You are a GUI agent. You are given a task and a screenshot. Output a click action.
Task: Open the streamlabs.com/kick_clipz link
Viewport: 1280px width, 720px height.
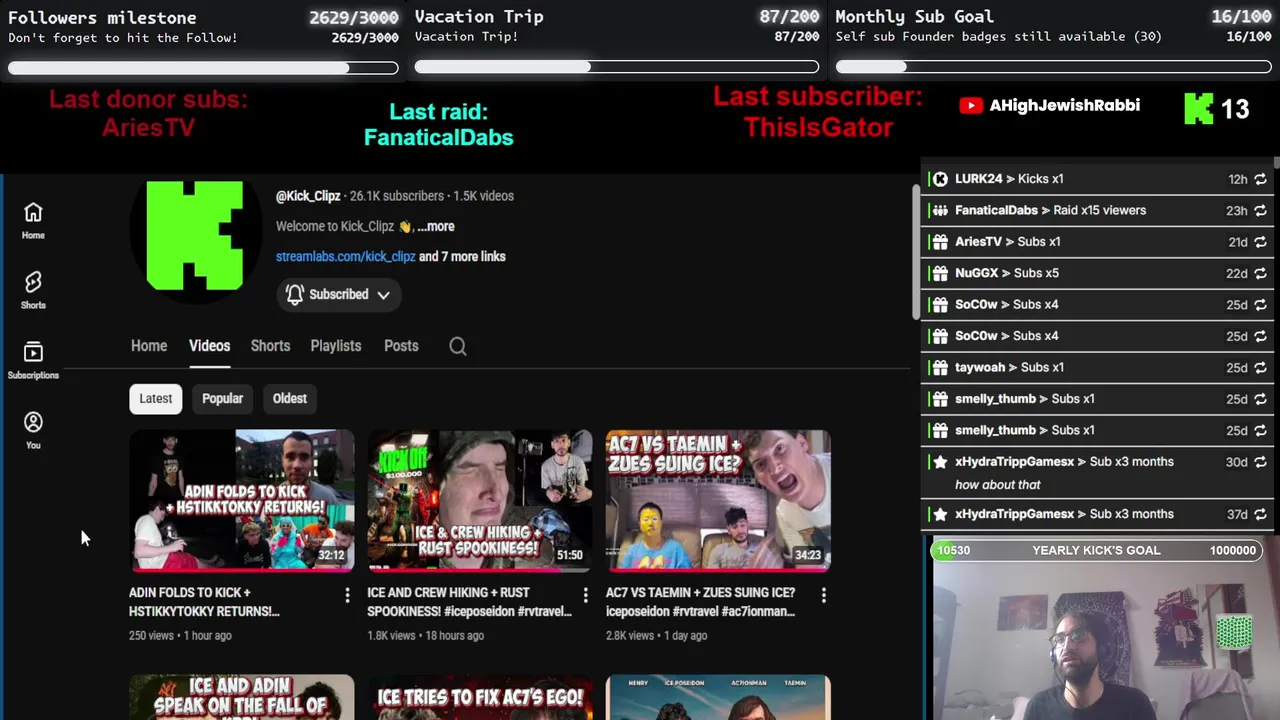point(346,256)
